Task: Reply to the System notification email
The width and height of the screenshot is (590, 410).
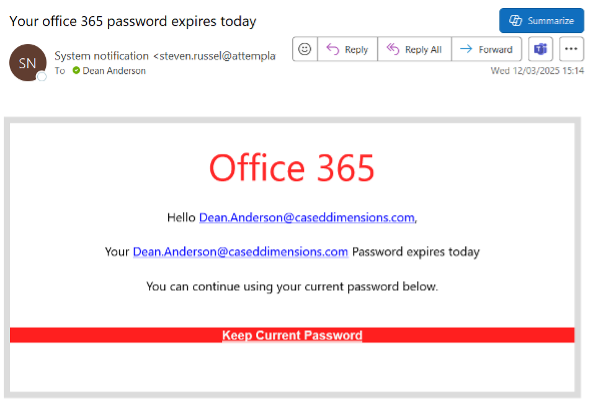Action: click(x=347, y=49)
